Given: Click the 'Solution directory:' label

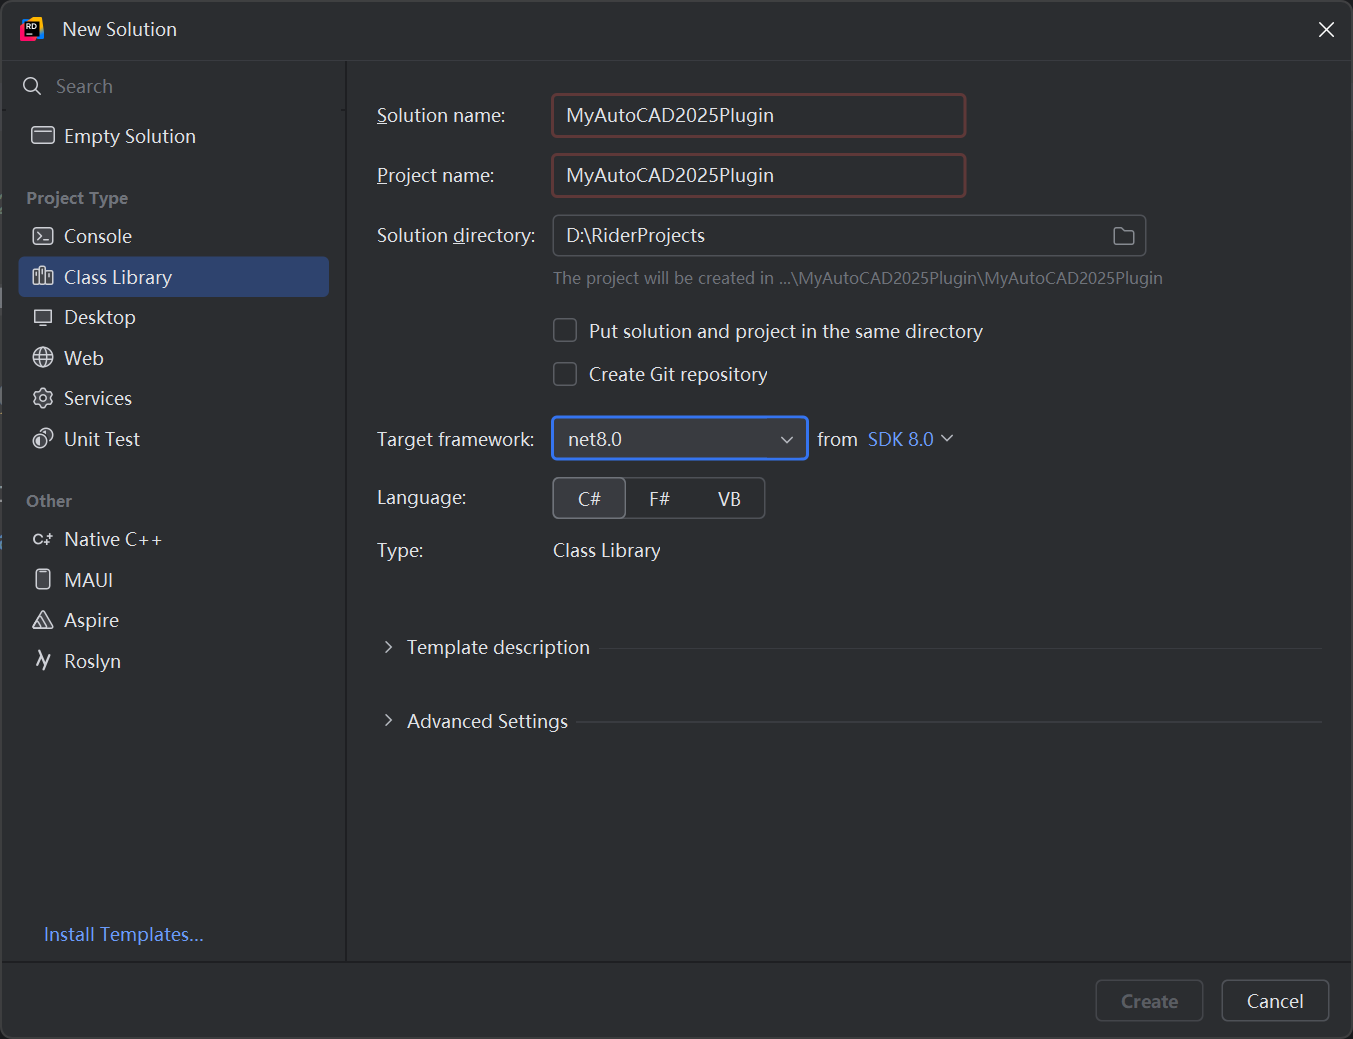Looking at the screenshot, I should click(456, 235).
